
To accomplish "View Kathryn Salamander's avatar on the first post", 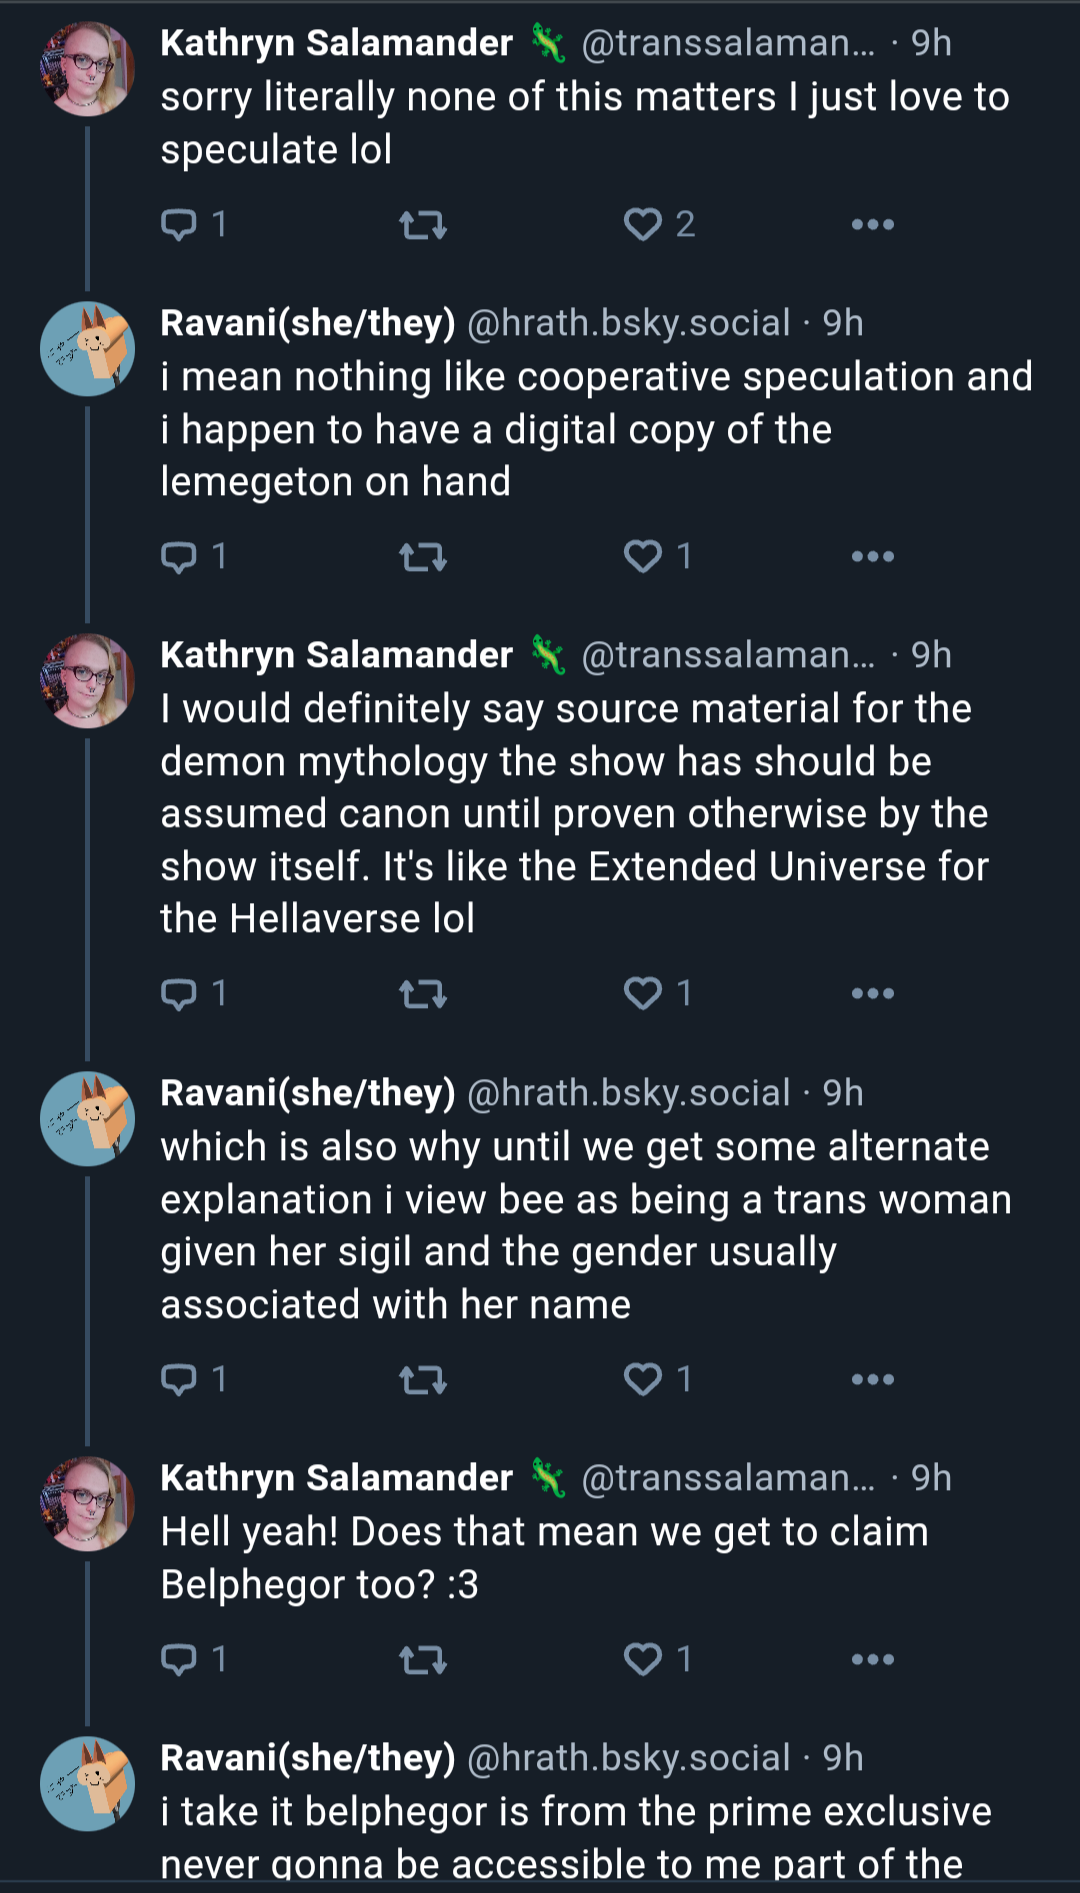I will click(x=87, y=69).
